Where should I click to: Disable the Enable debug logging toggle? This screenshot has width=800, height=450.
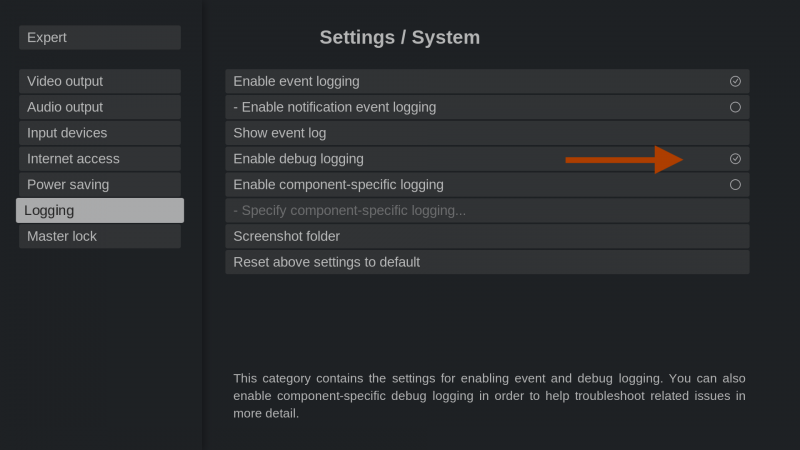tap(735, 159)
